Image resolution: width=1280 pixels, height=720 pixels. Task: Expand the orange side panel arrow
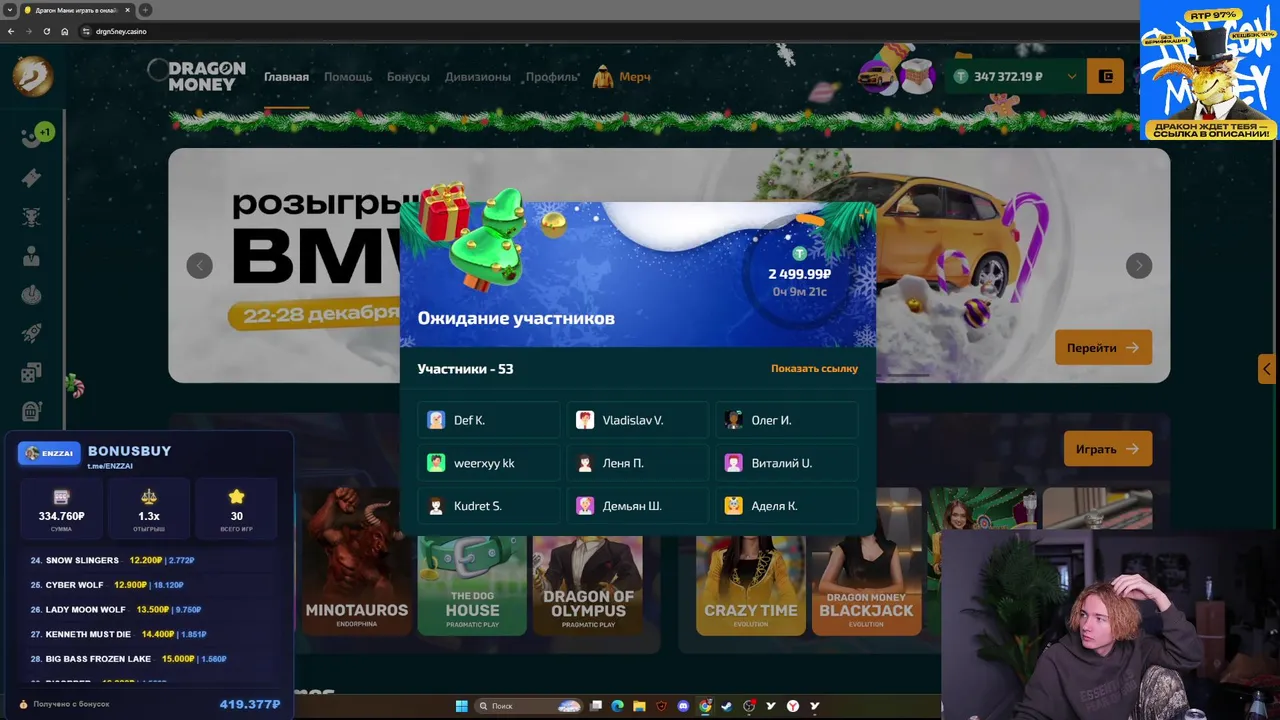(x=1267, y=369)
